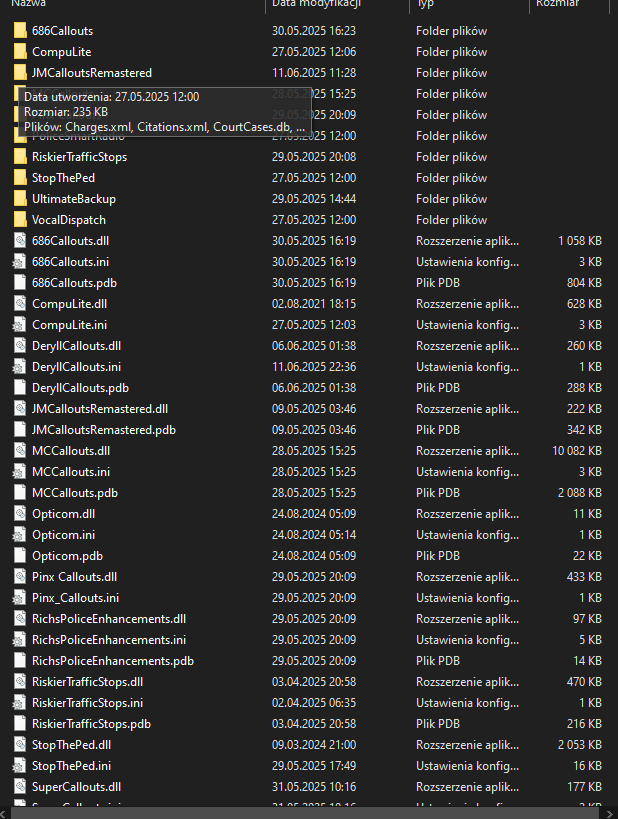Click the CompuLite.ini file icon
This screenshot has height=819, width=618.
point(19,325)
